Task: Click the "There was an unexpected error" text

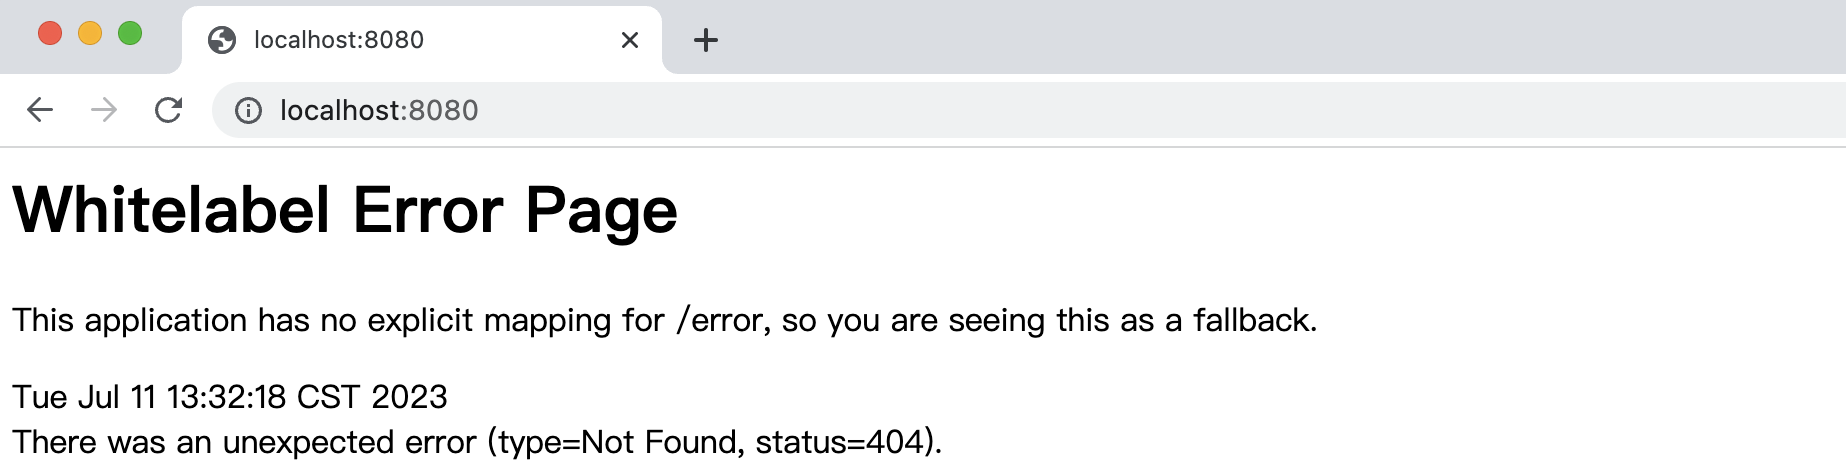Action: 245,442
